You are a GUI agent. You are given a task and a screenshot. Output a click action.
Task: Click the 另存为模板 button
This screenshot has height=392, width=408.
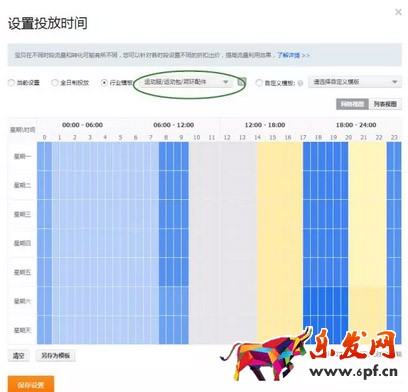pyautogui.click(x=55, y=356)
